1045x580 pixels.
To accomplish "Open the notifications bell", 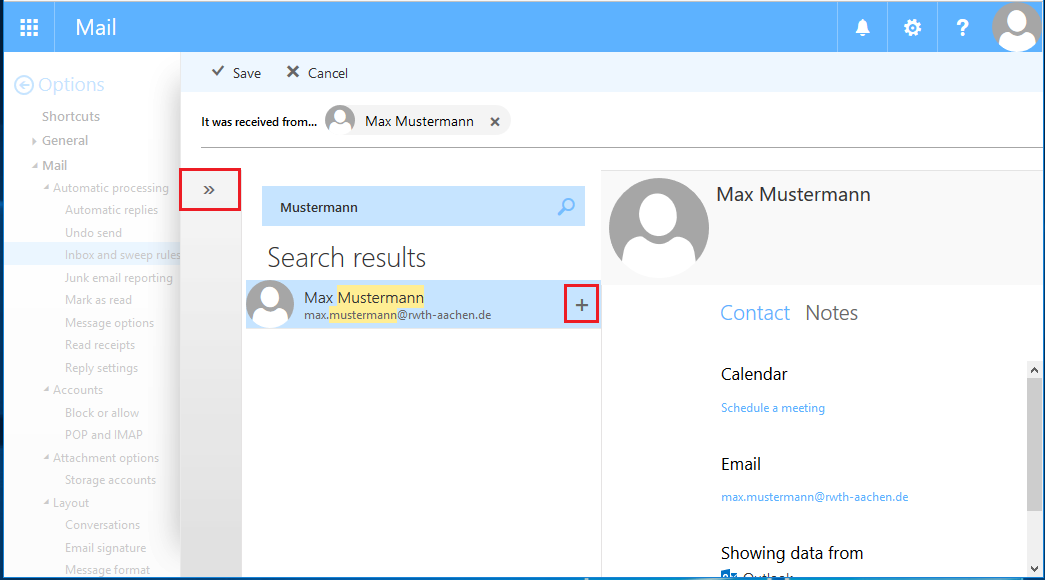I will click(861, 27).
